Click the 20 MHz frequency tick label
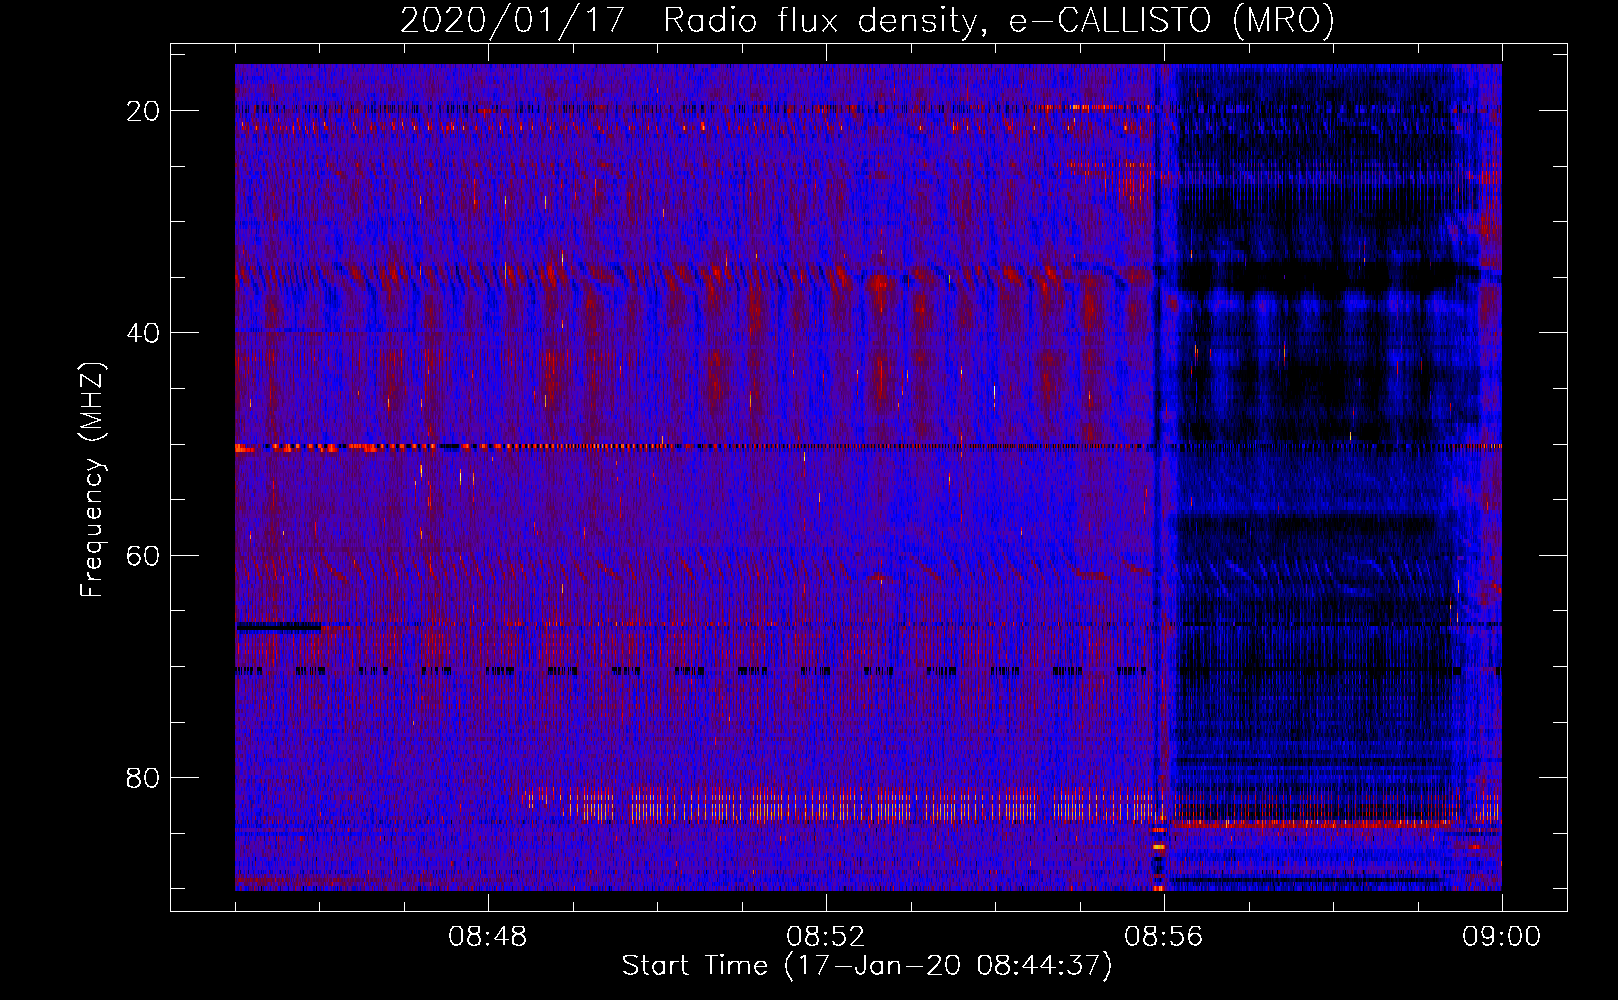The image size is (1618, 1000). (x=143, y=111)
